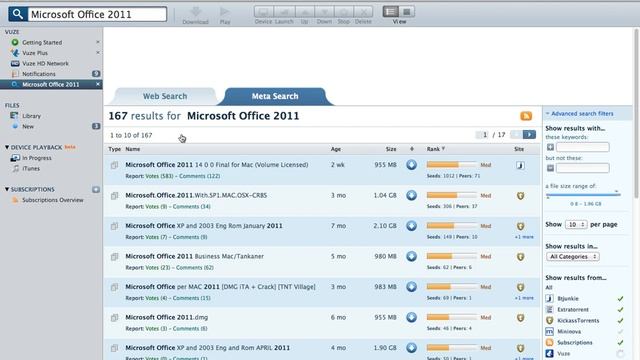Close Vuze Plus sidebar entry
The image size is (640, 360).
98,53
